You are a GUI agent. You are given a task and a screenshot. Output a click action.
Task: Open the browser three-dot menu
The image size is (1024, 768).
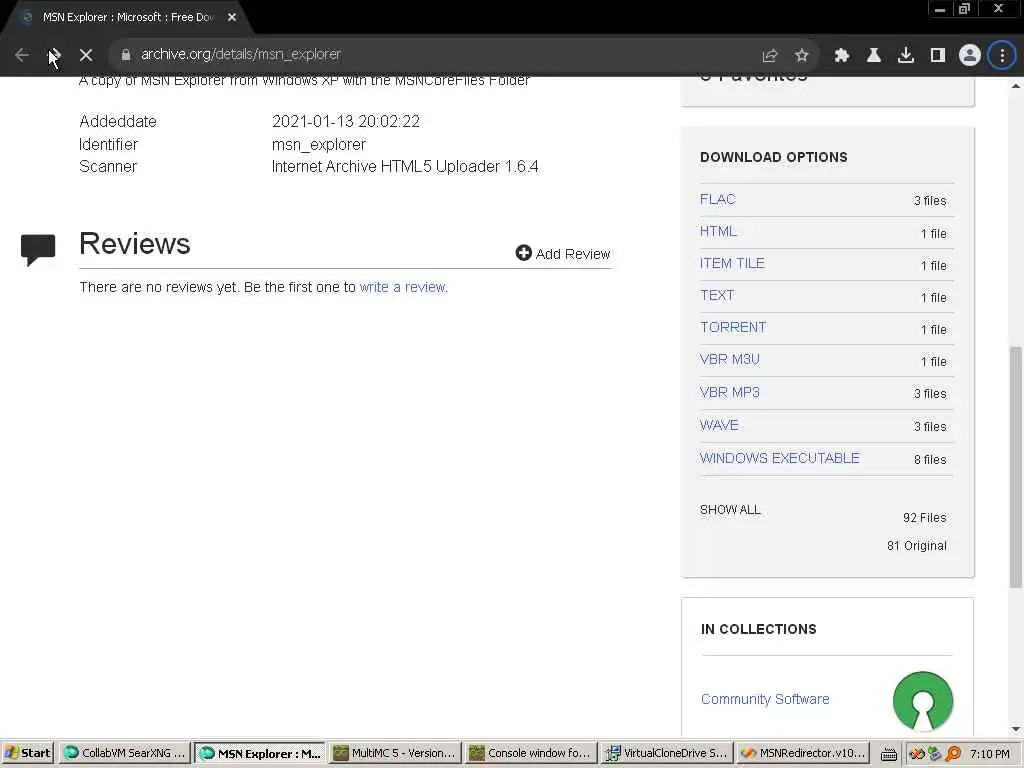(x=1002, y=56)
